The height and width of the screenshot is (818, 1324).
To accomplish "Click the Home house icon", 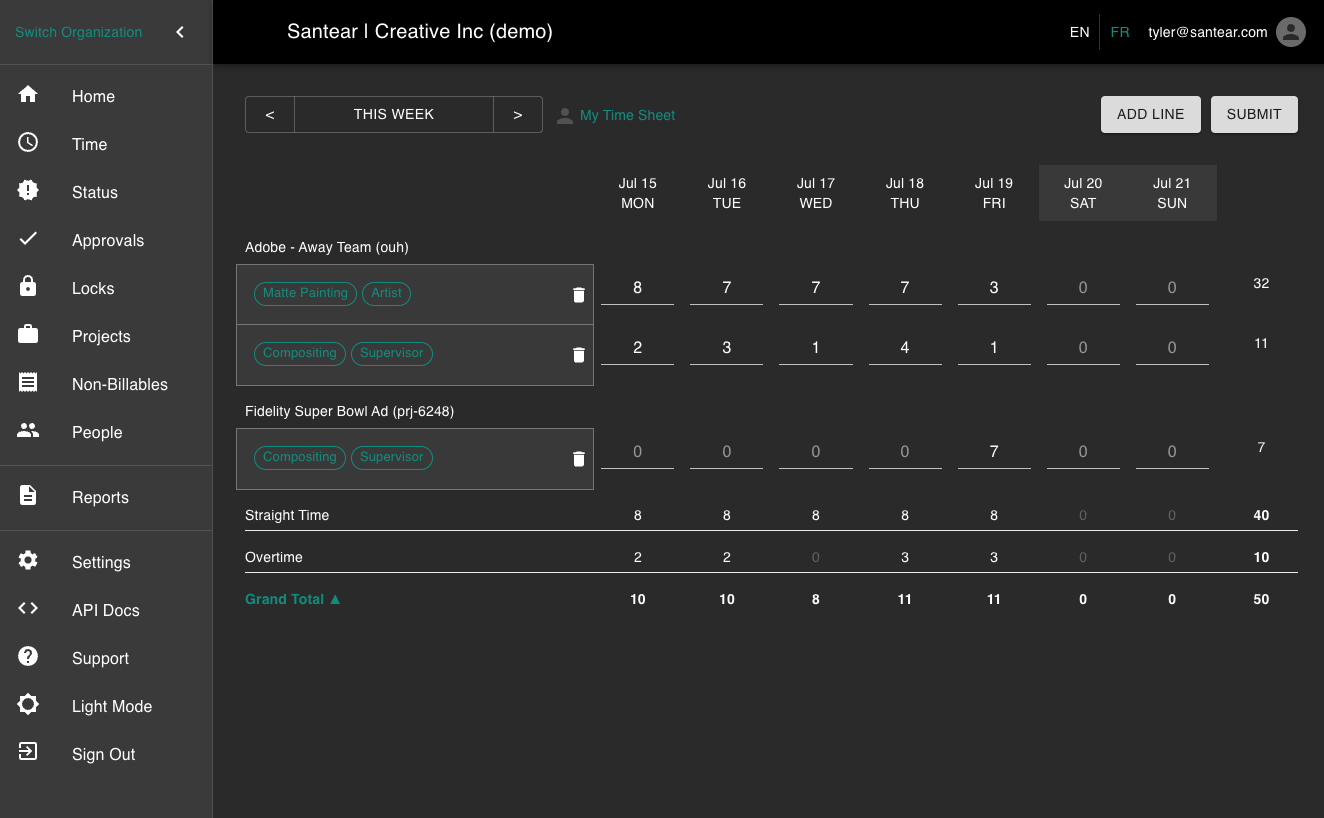I will click(x=28, y=94).
